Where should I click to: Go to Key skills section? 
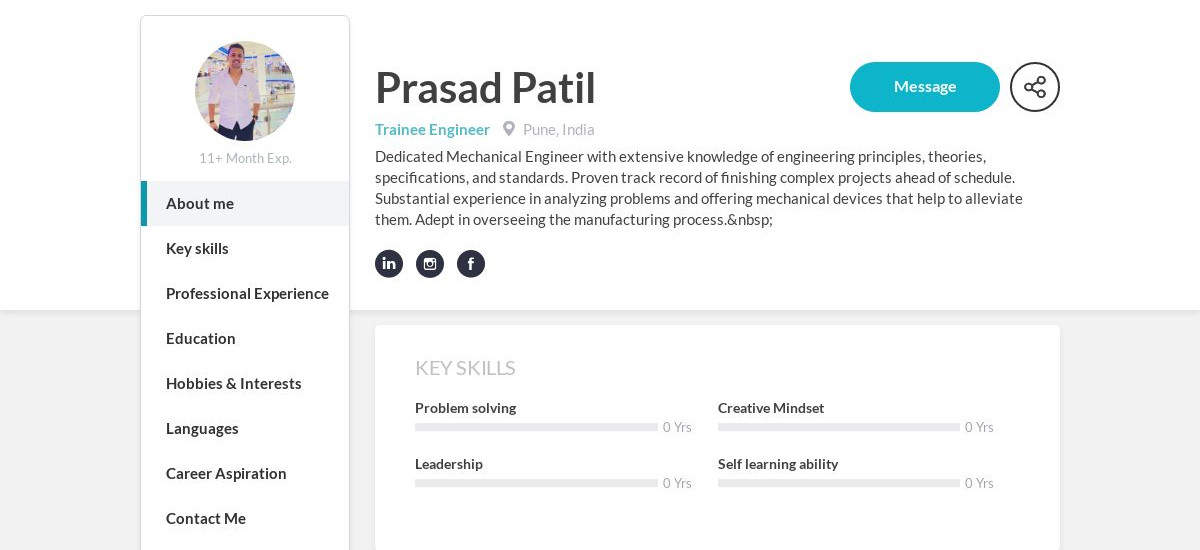(x=245, y=248)
